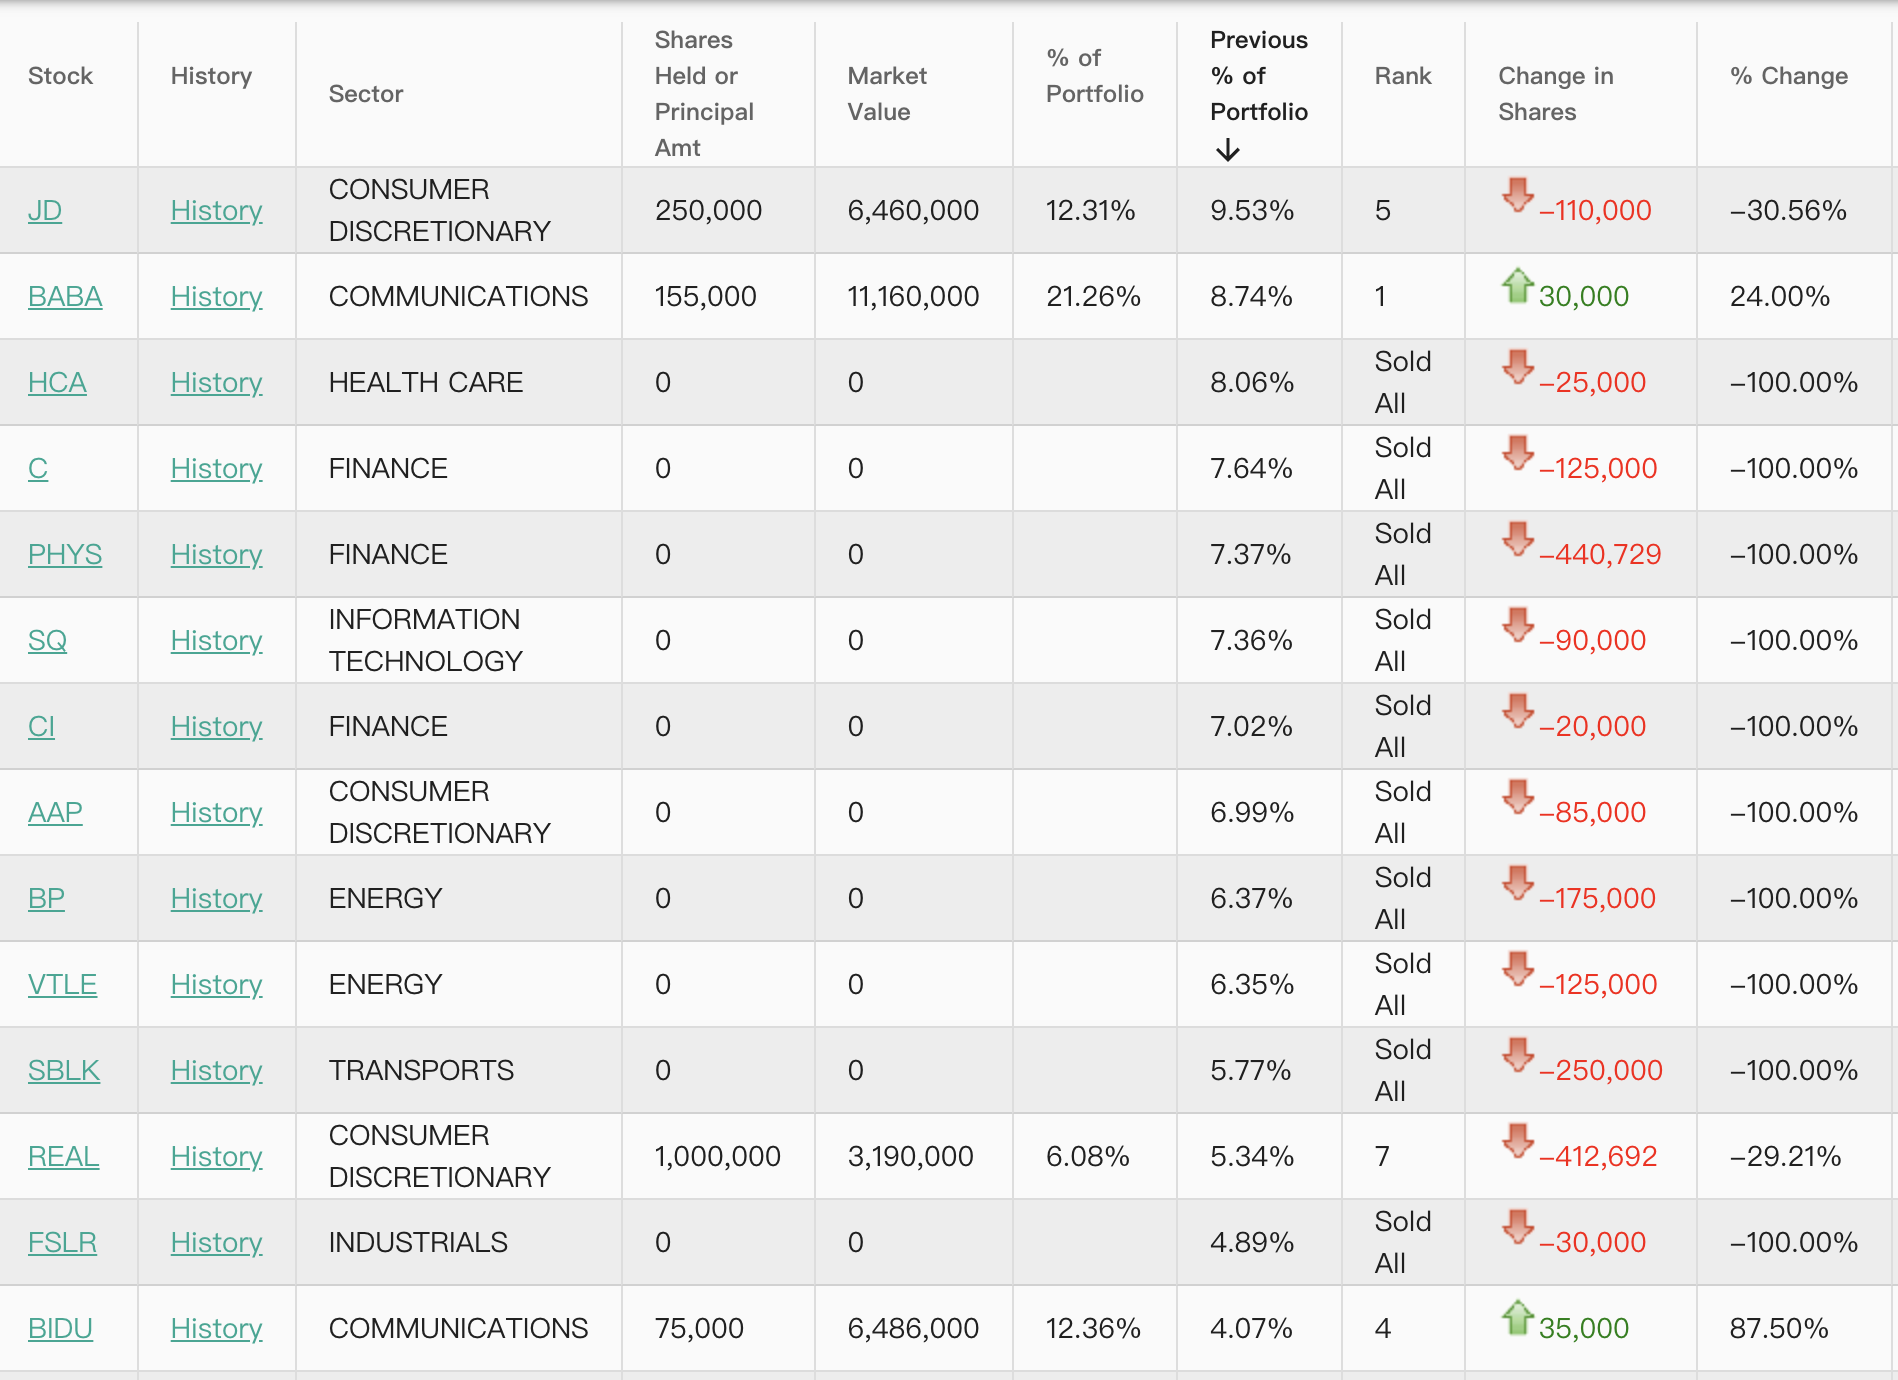Open the BIDU stock link

(60, 1328)
